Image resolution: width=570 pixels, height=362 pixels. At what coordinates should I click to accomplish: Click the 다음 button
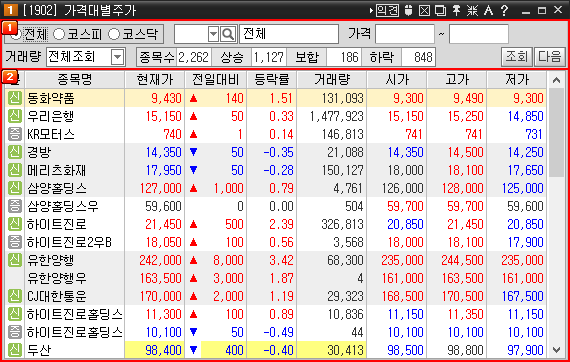550,57
